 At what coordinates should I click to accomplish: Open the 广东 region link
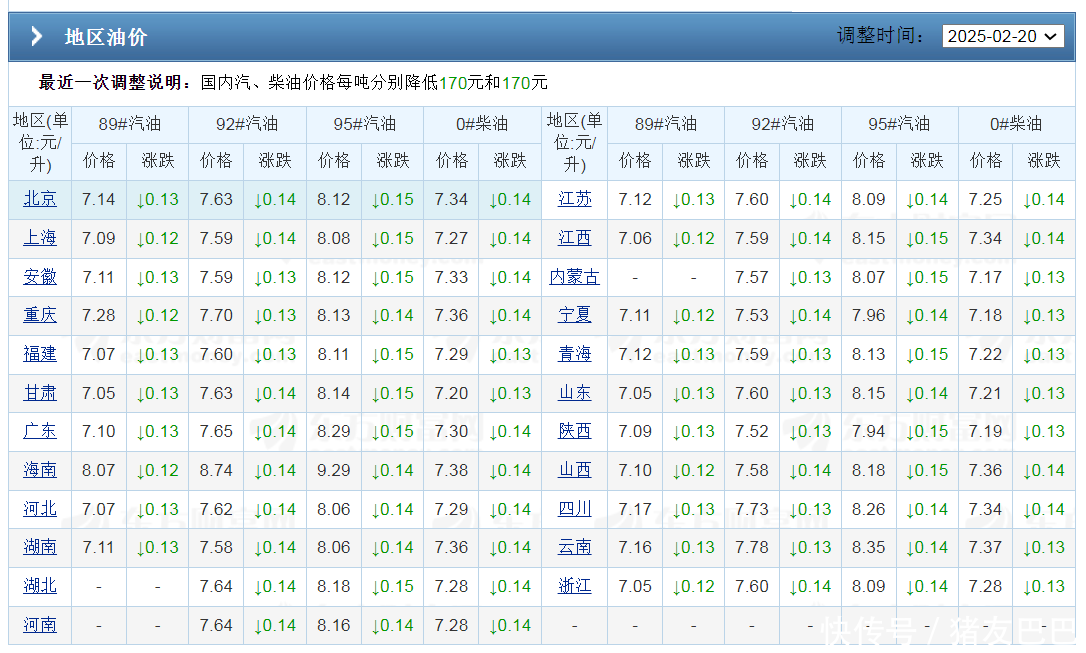click(40, 431)
